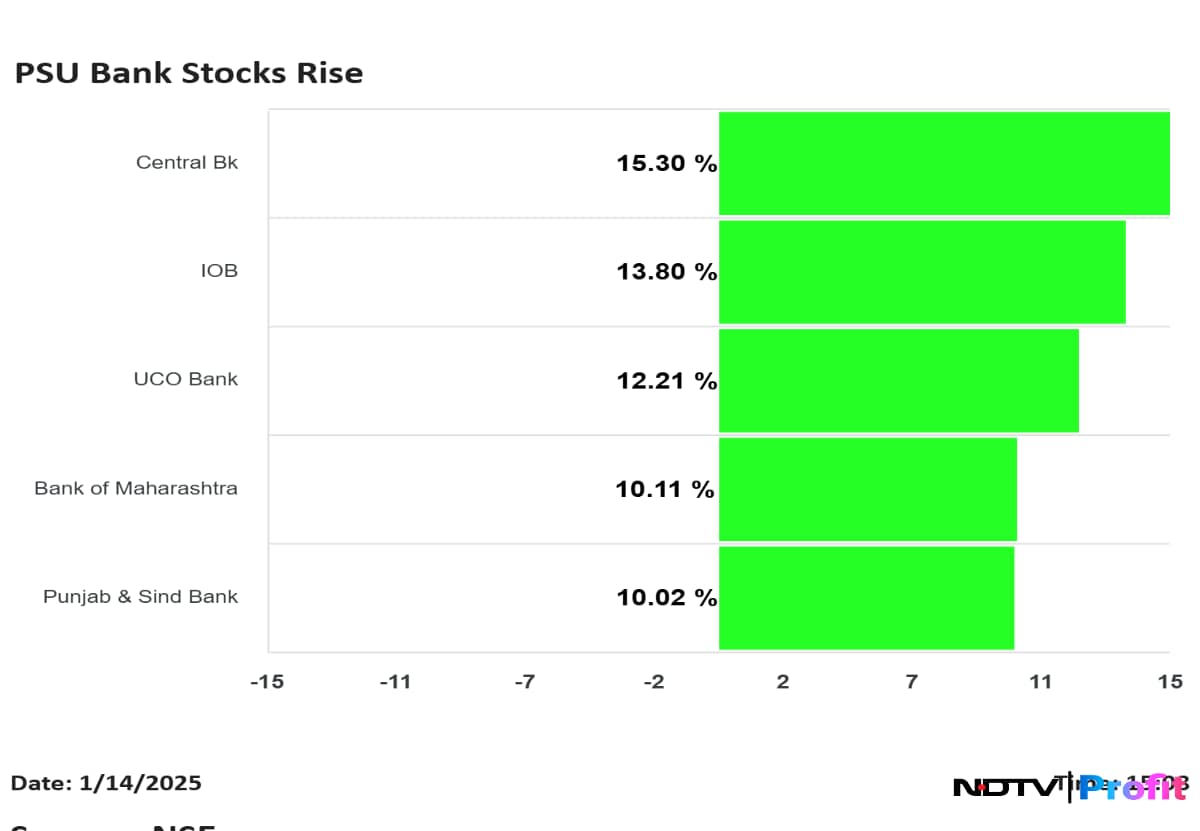The image size is (1200, 831).
Task: Click the Punjab & Sind Bank label
Action: tap(140, 597)
